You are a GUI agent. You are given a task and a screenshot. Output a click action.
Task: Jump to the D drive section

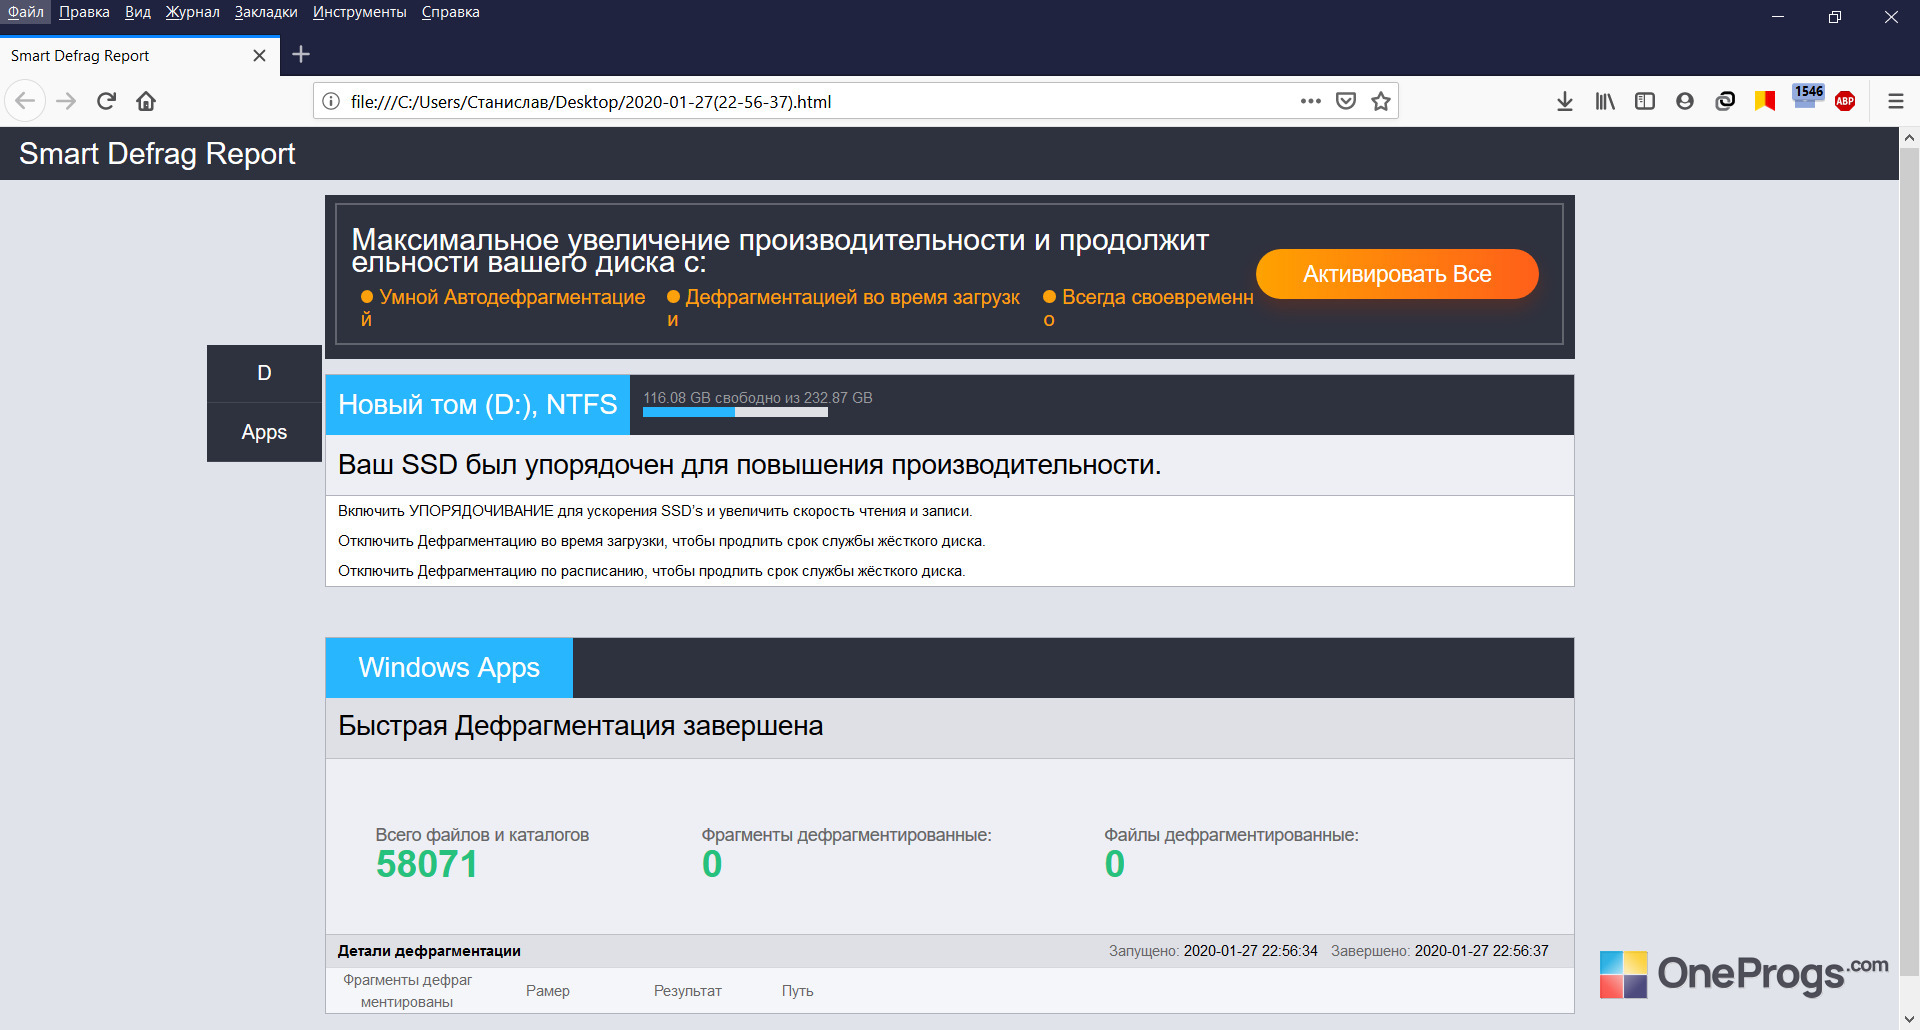tap(264, 373)
